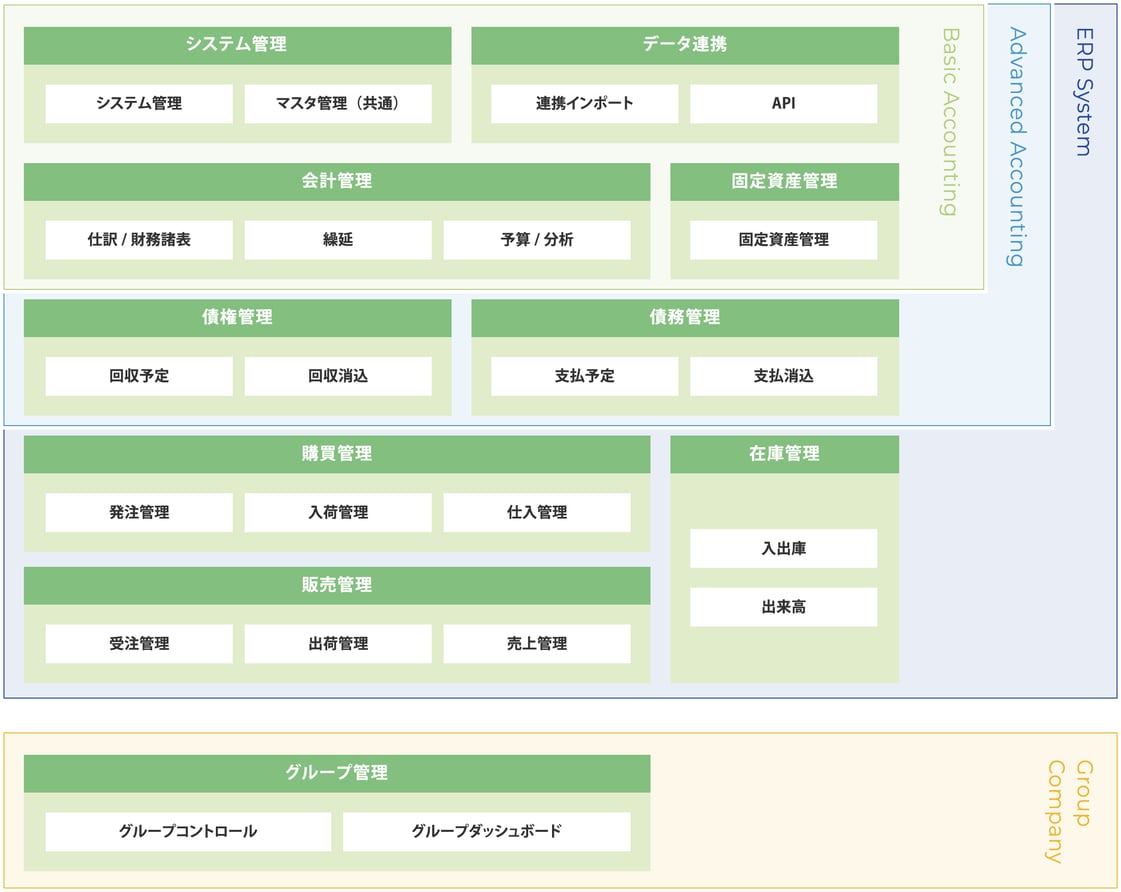Click the Advanced Accounting vertical label
Image resolution: width=1121 pixels, height=892 pixels.
pos(1017,147)
